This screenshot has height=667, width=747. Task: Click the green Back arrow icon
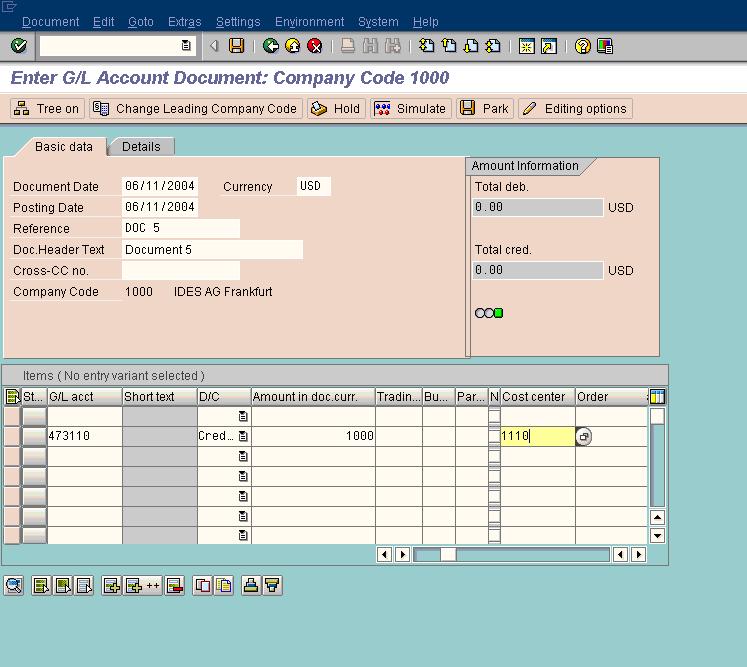click(271, 46)
